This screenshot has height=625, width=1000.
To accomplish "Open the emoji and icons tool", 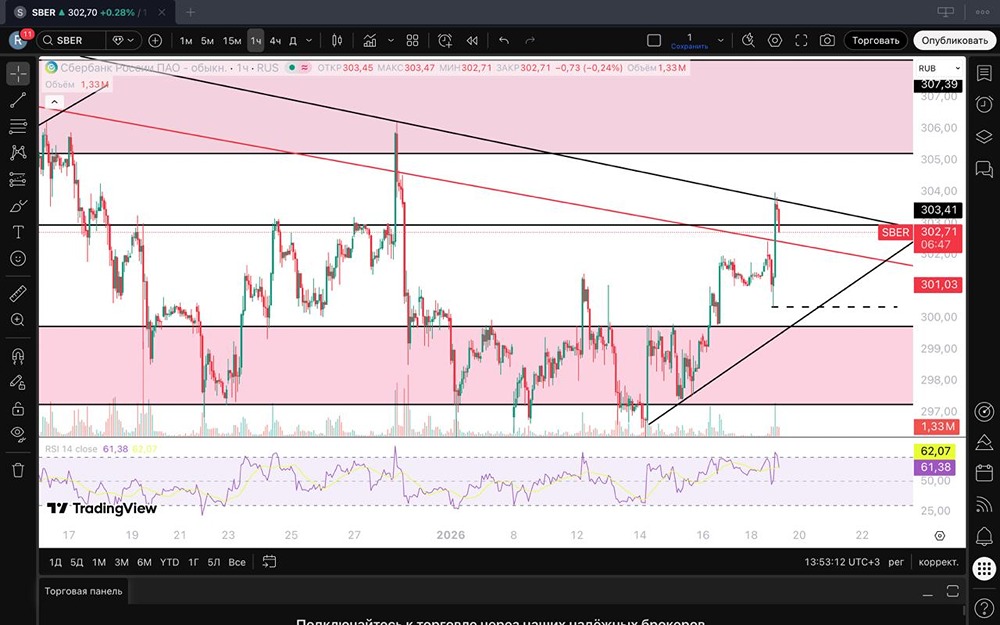I will [18, 258].
